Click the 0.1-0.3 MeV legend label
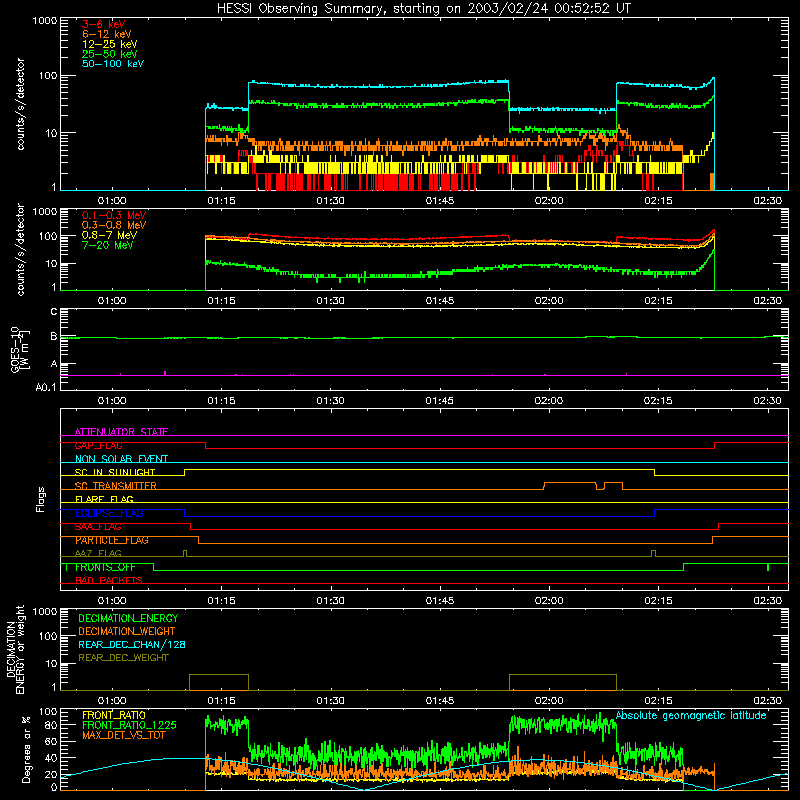This screenshot has width=800, height=800. (x=114, y=215)
